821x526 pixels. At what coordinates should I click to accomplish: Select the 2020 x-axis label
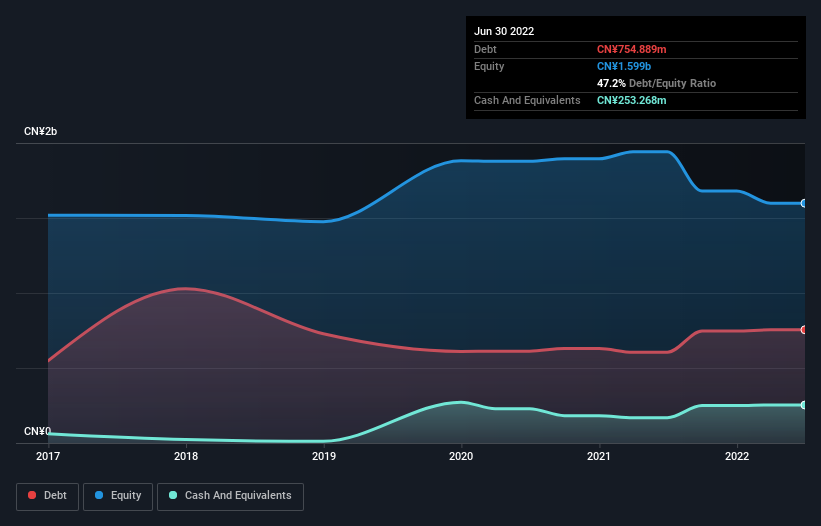point(461,456)
